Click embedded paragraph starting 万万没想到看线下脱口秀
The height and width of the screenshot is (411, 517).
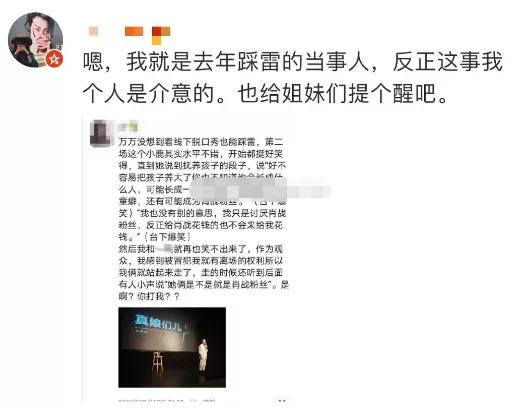203,189
